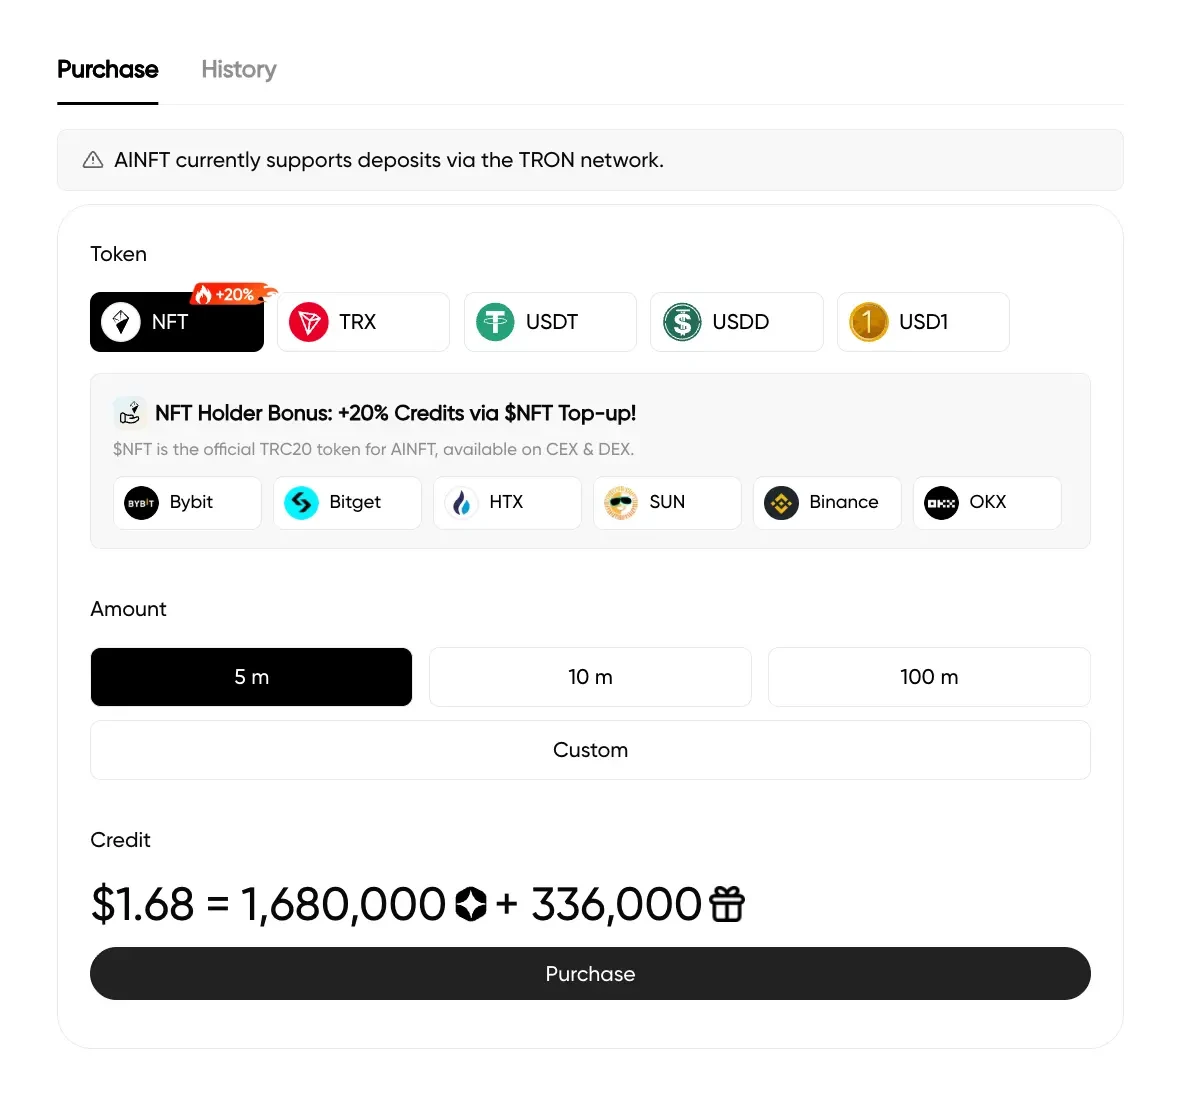The width and height of the screenshot is (1186, 1108).
Task: Click the OKX logo icon
Action: [941, 503]
